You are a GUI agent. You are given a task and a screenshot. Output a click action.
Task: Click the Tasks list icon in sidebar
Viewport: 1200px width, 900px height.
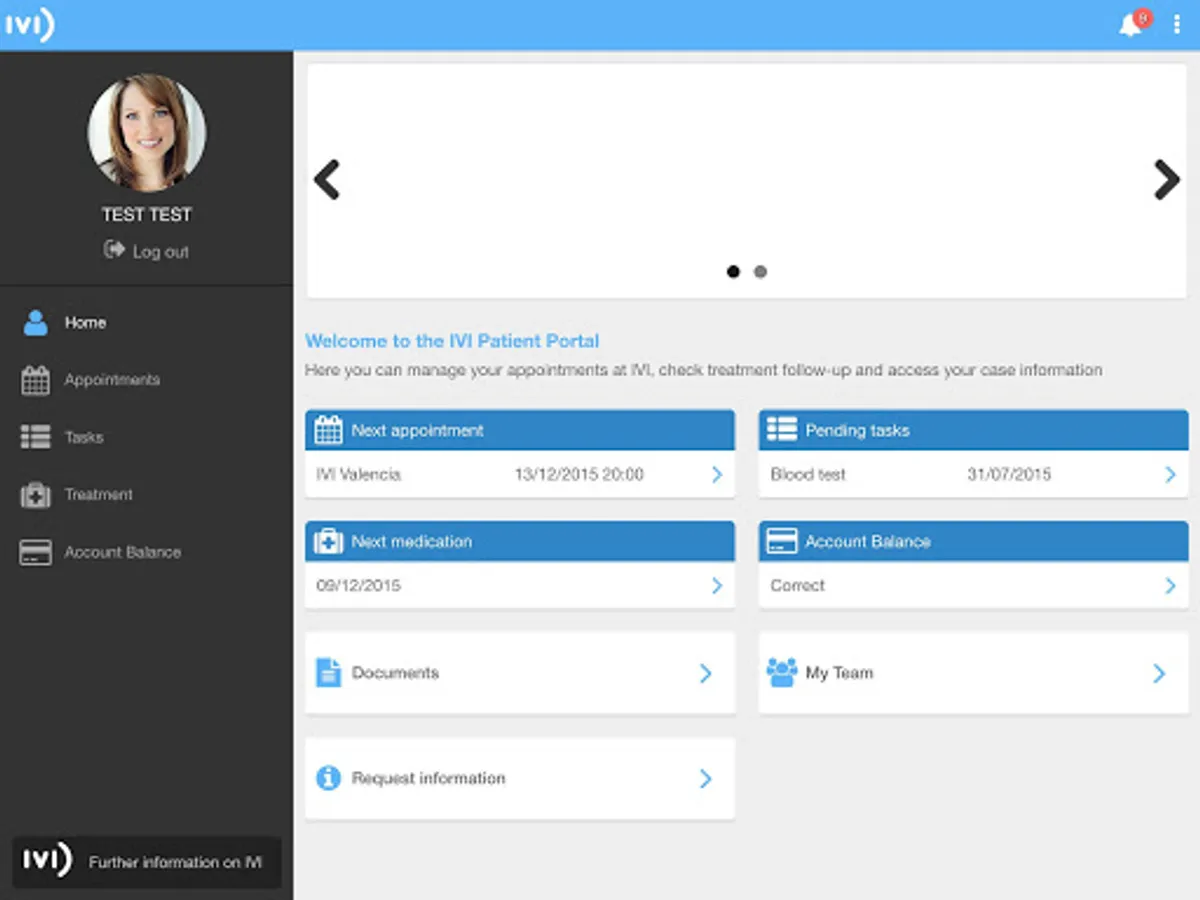pos(35,437)
